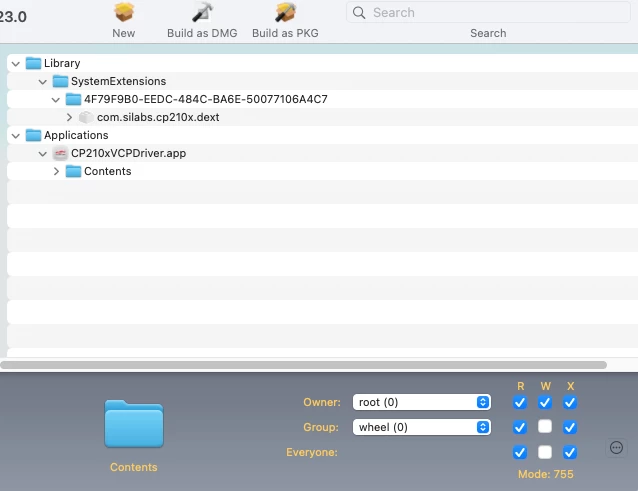The height and width of the screenshot is (491, 638).
Task: Select the Contents row text in tree
Action: pos(107,171)
